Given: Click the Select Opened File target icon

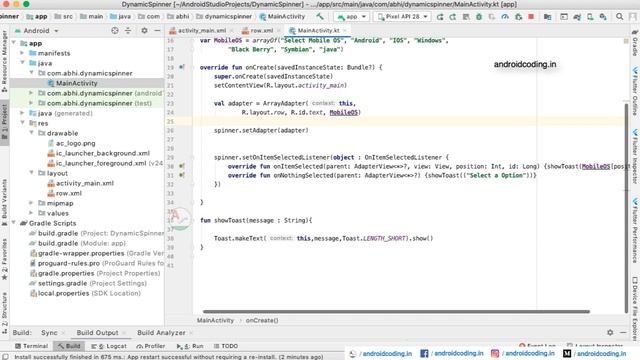Looking at the screenshot, I should point(115,31).
